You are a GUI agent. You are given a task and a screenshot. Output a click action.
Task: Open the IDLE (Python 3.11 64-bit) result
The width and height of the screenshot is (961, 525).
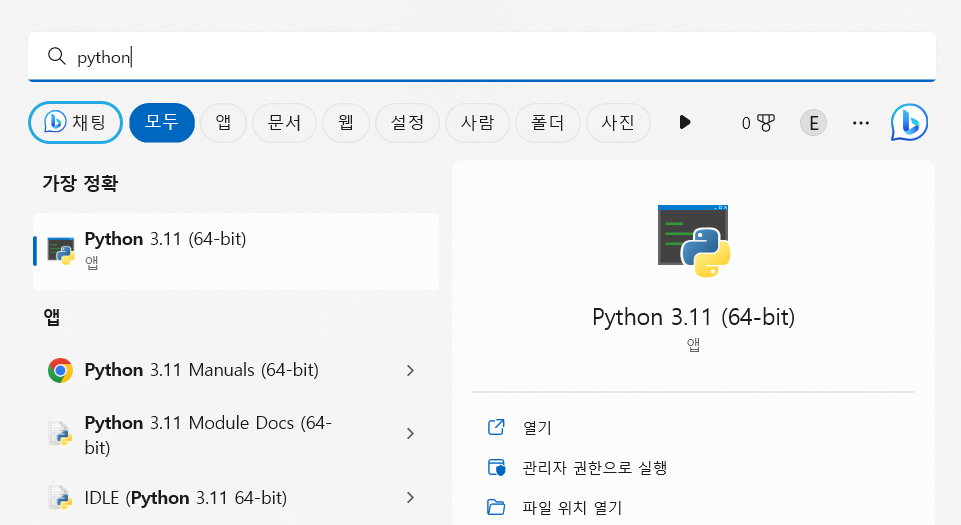click(x=236, y=498)
